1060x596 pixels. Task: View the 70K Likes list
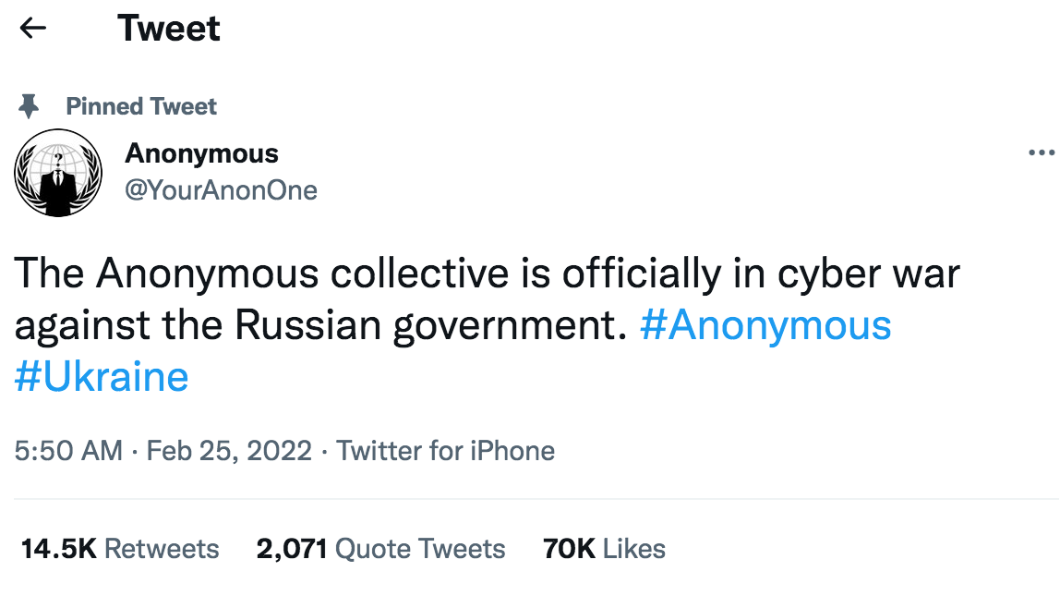tap(604, 549)
